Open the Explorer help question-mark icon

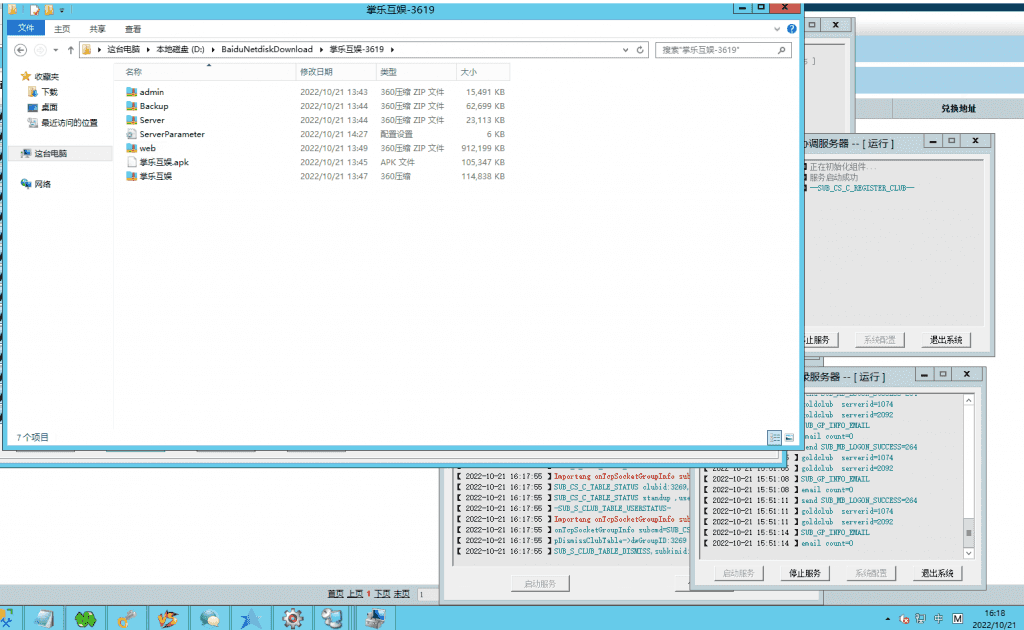pos(792,29)
